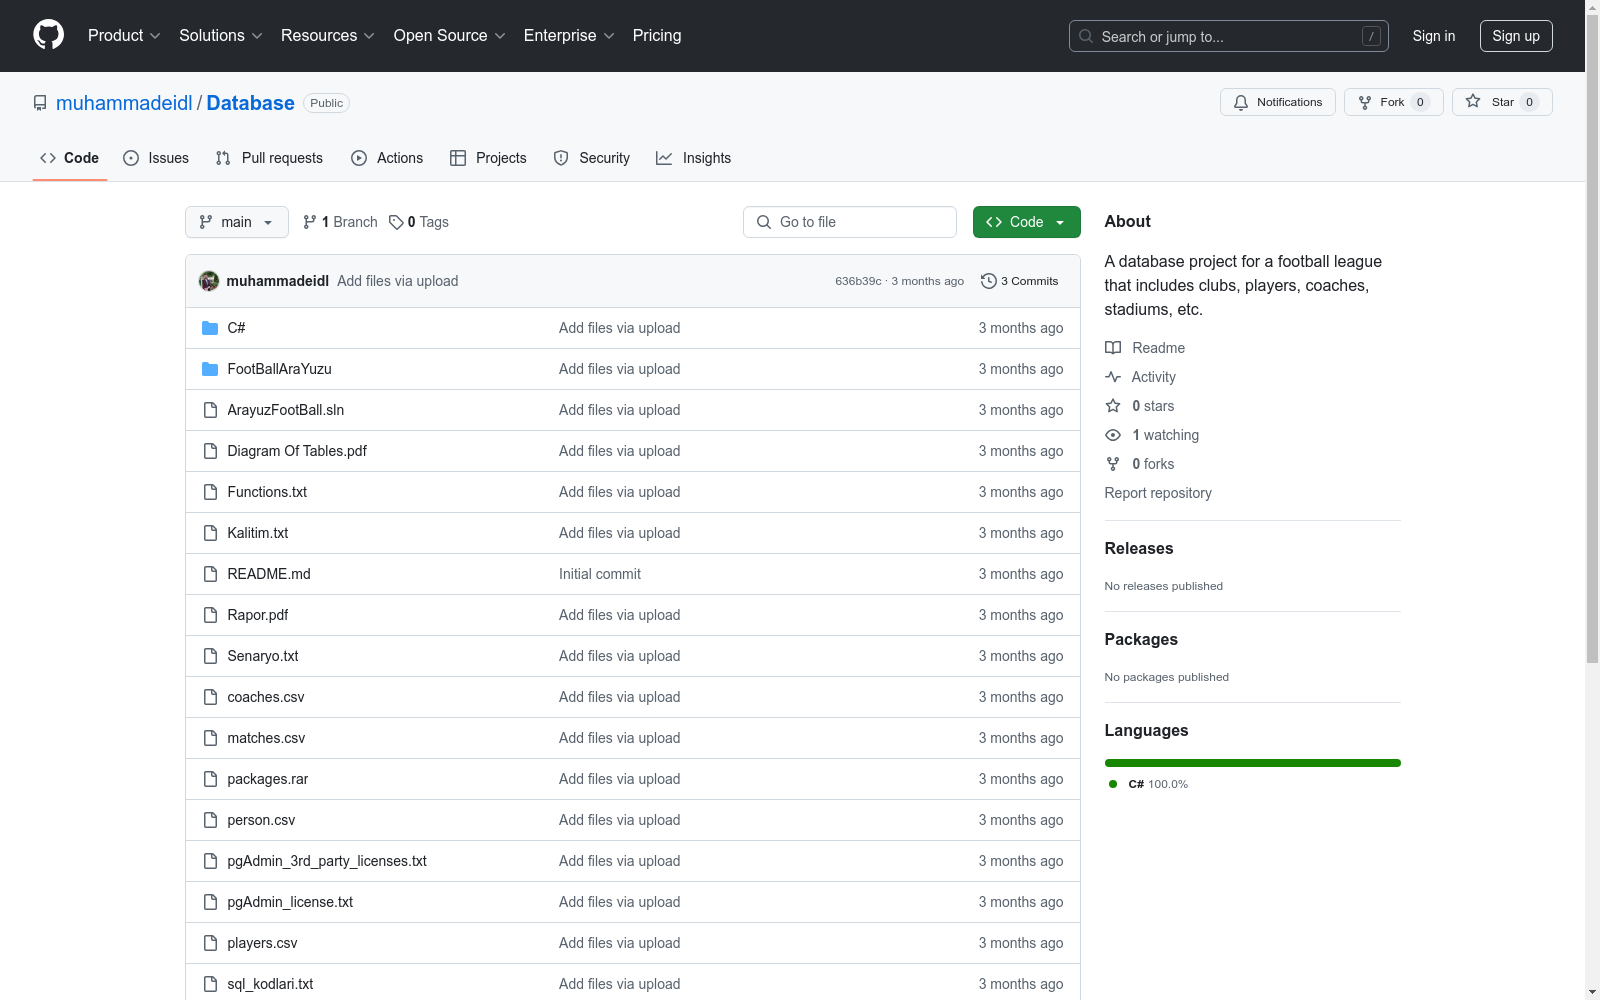This screenshot has height=1000, width=1600.
Task: Expand the Open Source menu
Action: [x=450, y=35]
